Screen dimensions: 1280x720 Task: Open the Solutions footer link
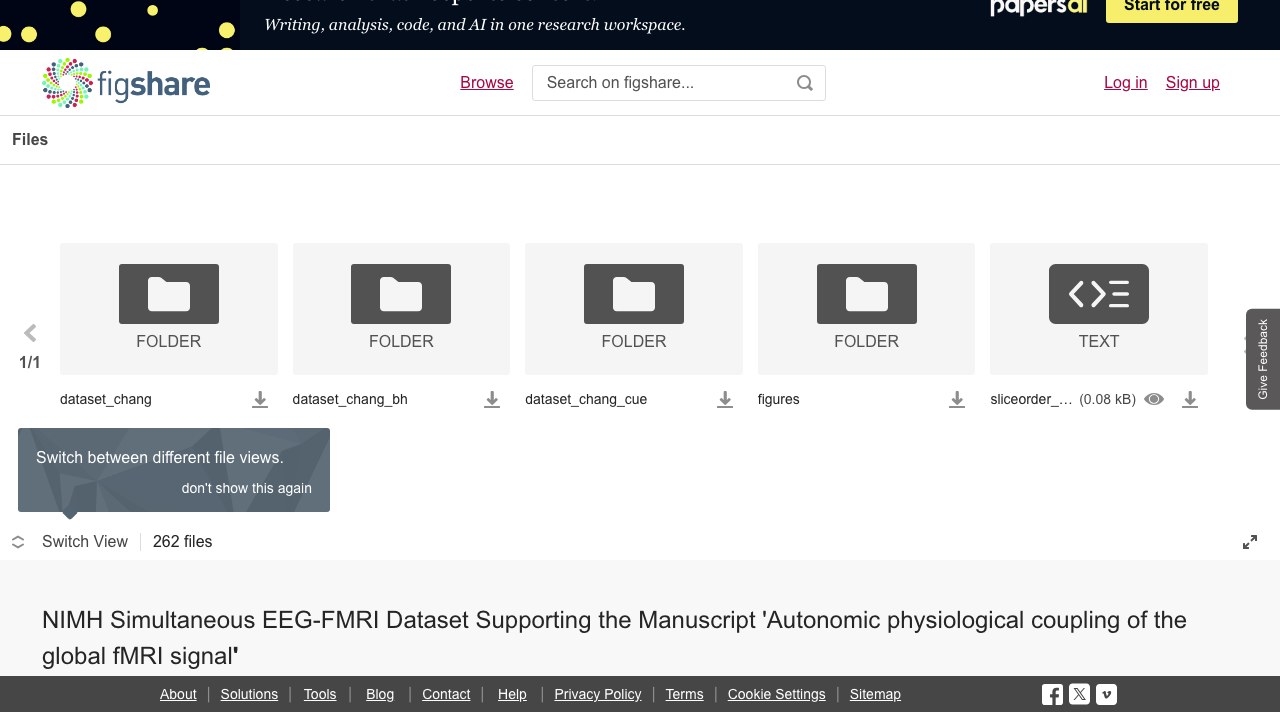click(249, 694)
